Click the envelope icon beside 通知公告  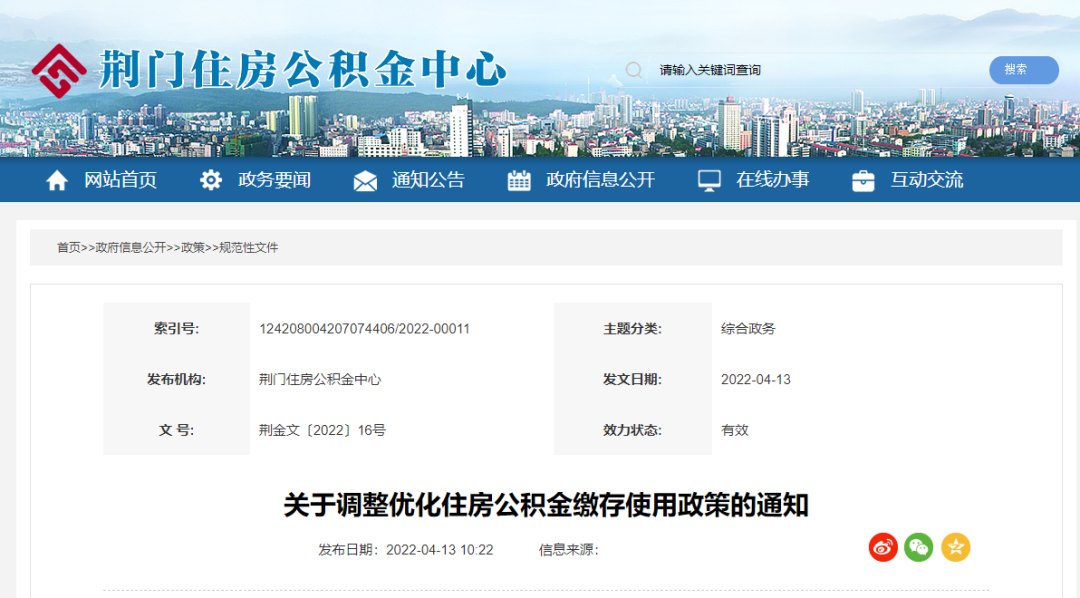[365, 181]
